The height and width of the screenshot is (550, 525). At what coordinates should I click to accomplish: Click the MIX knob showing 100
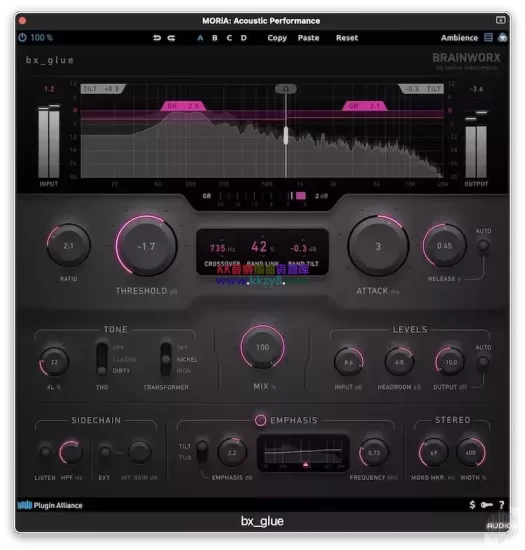[262, 347]
